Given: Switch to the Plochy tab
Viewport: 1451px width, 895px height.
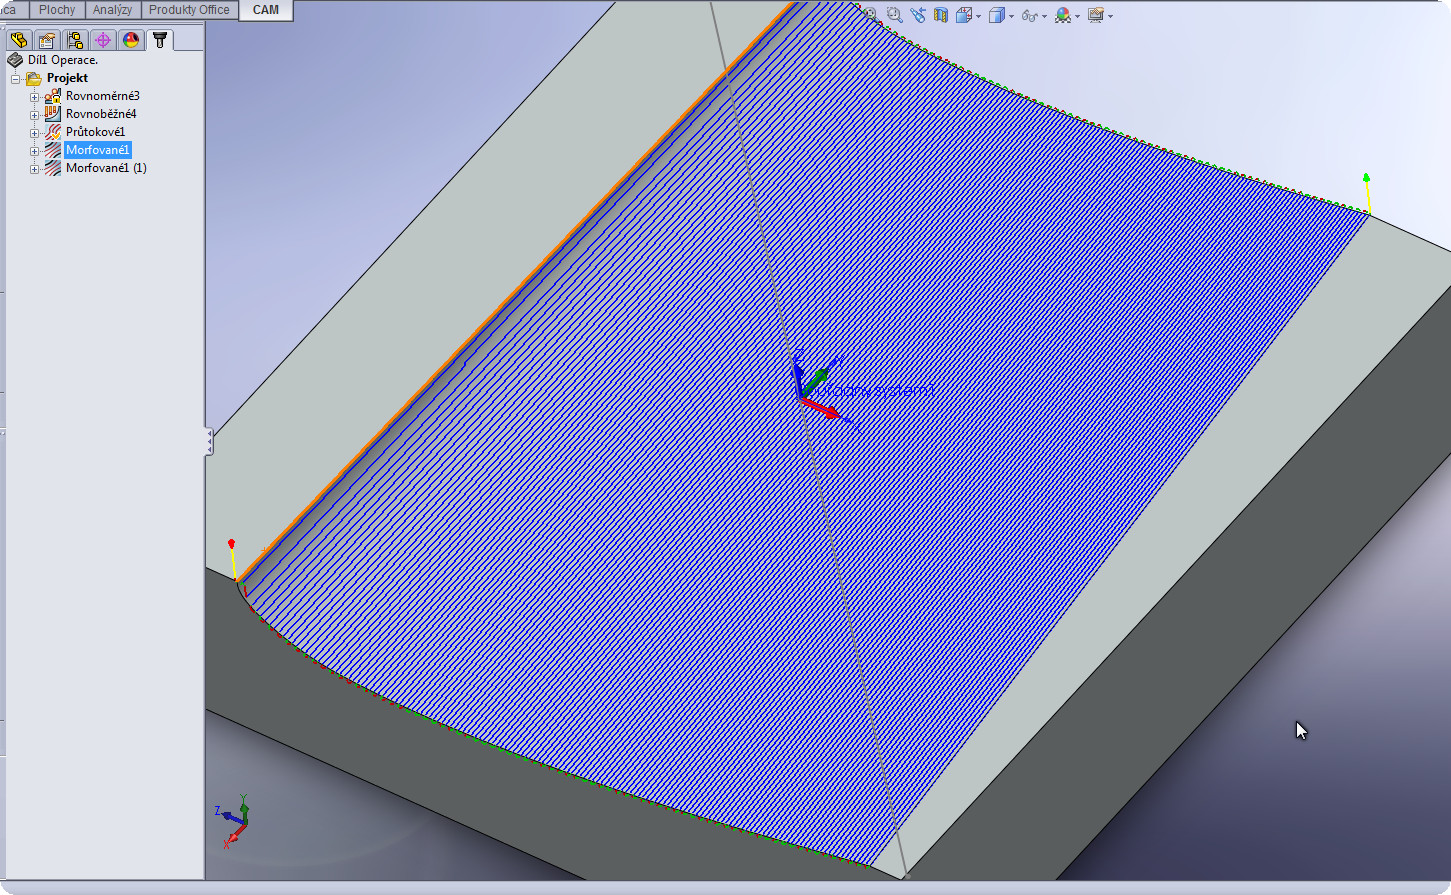Looking at the screenshot, I should [x=57, y=10].
